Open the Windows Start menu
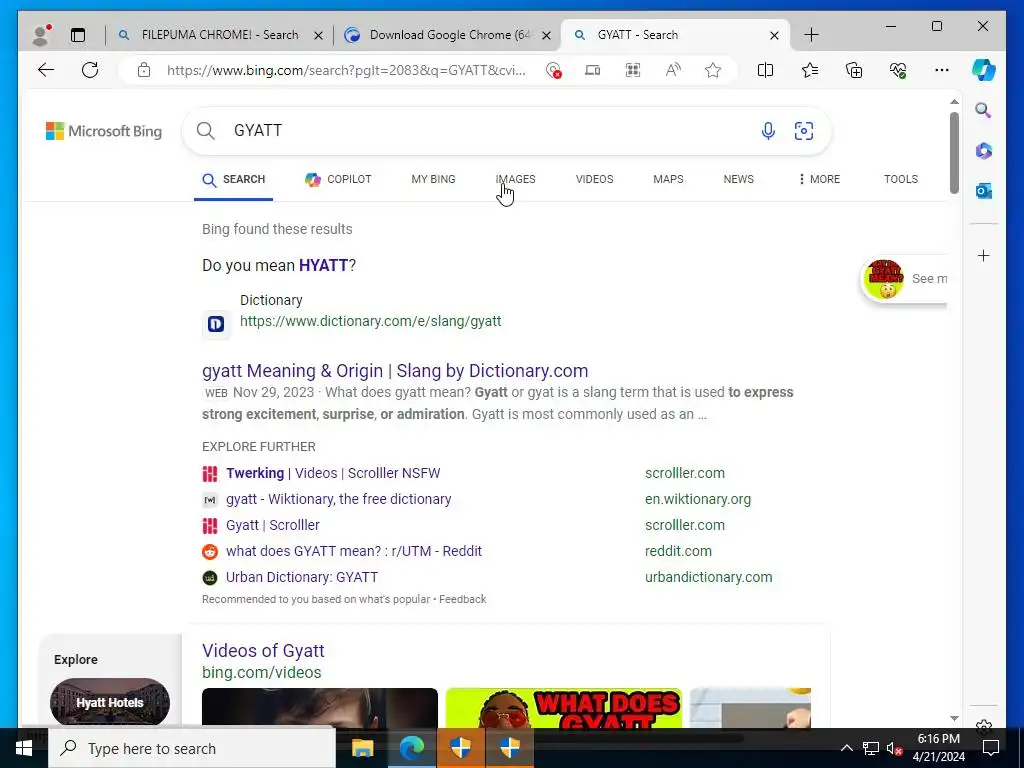 [x=24, y=748]
